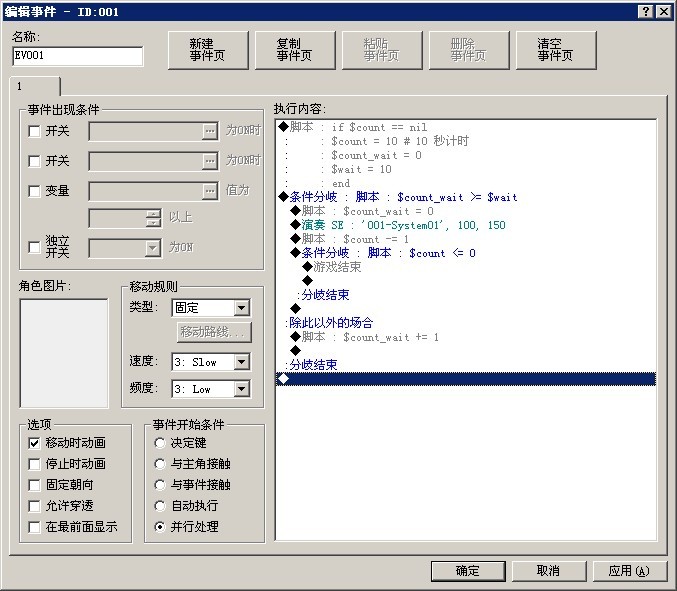This screenshot has height=591, width=677.
Task: Click the highlighted empty command row at list end
Action: 466,379
